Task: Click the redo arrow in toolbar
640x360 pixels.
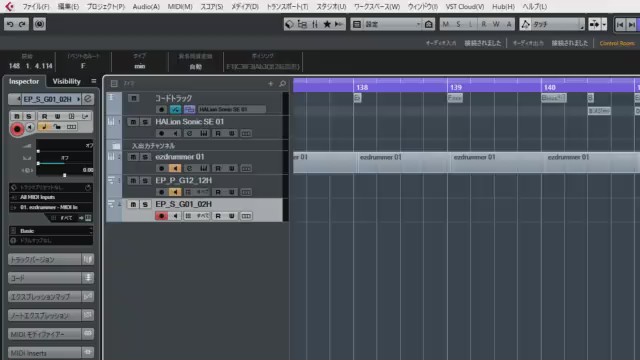Action: point(22,24)
